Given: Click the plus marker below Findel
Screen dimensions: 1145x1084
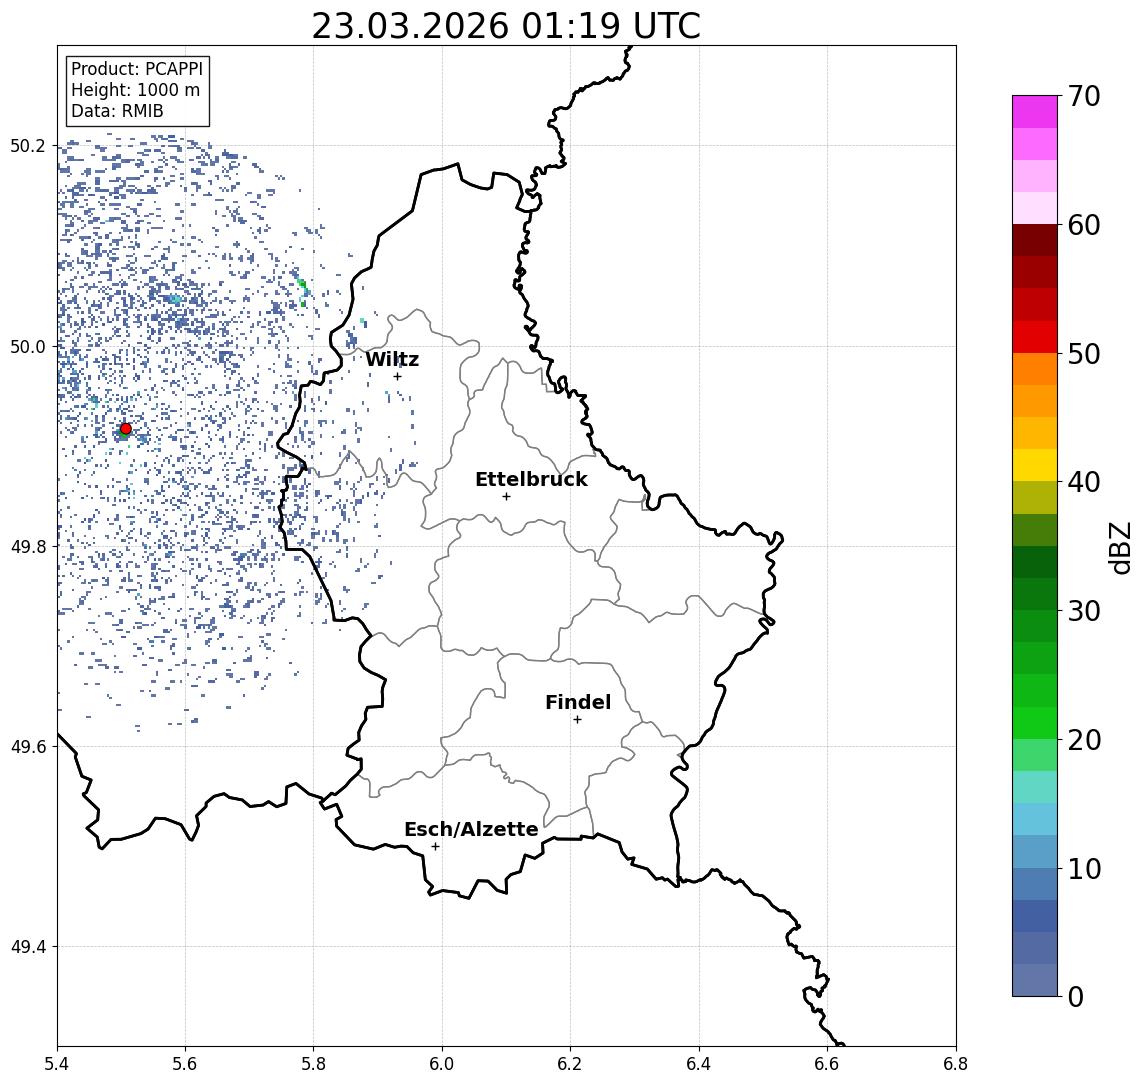Looking at the screenshot, I should 577,720.
